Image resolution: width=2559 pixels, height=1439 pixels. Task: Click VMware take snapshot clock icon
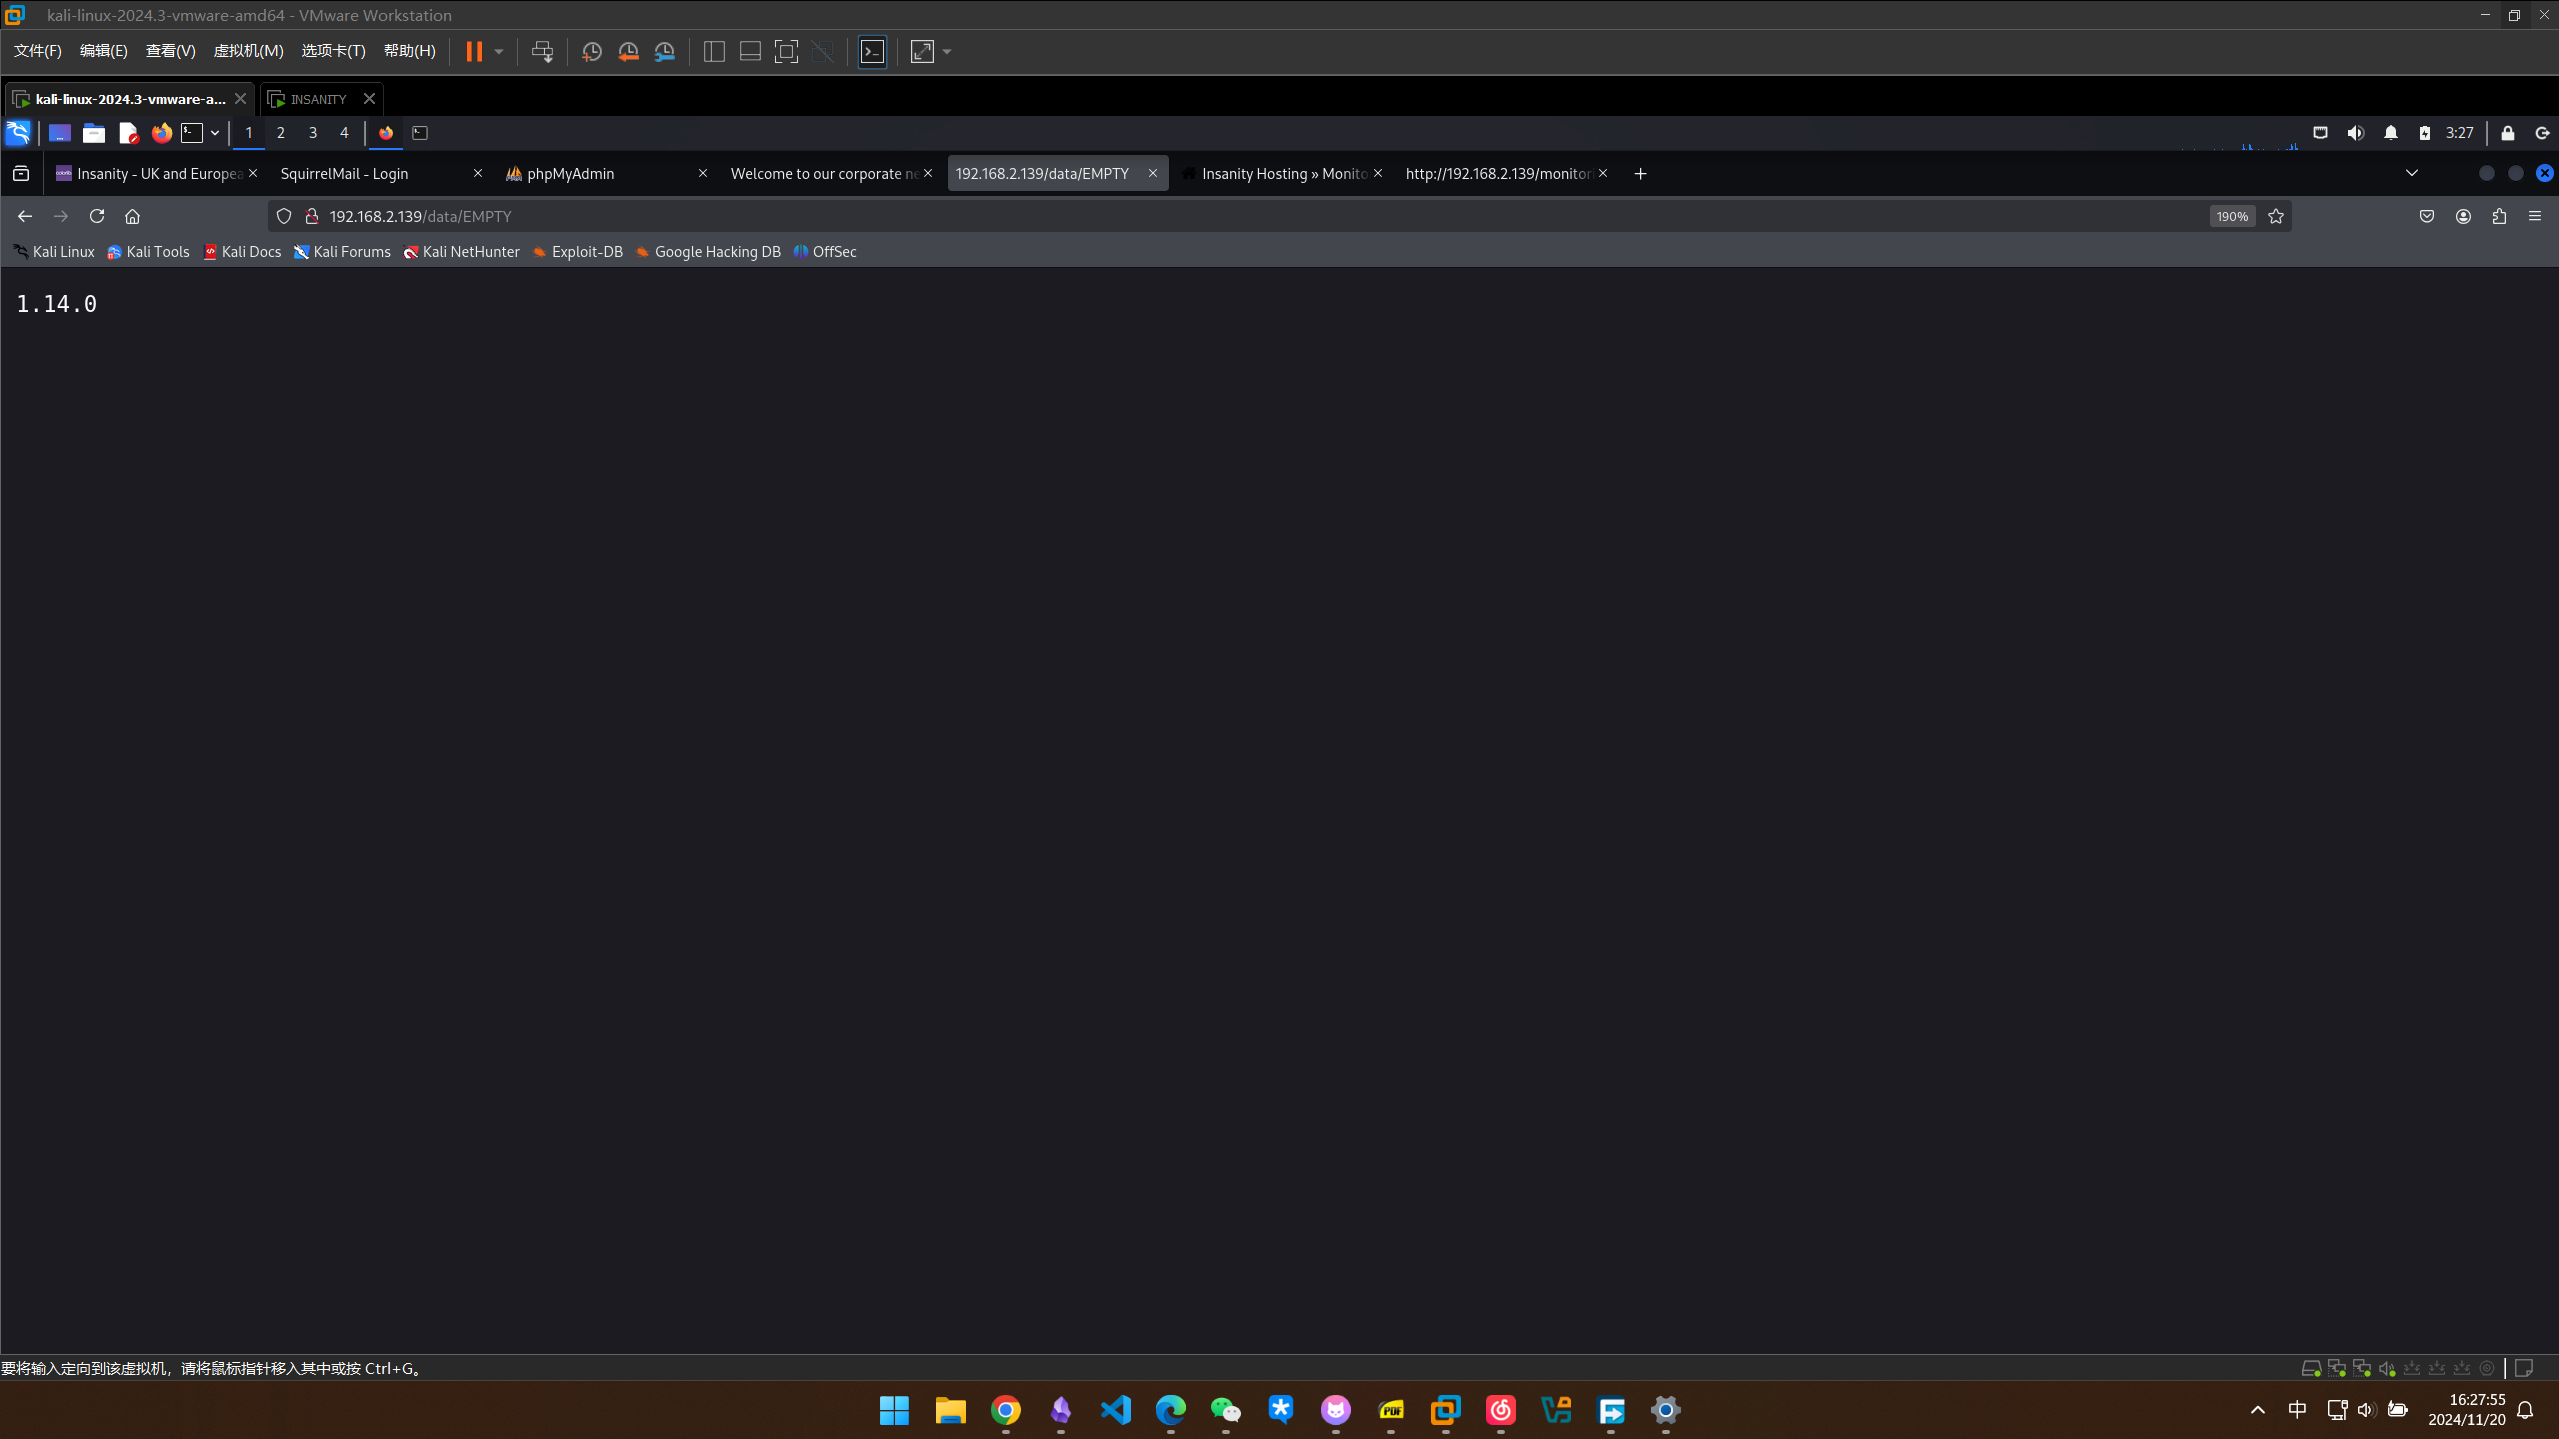tap(591, 52)
